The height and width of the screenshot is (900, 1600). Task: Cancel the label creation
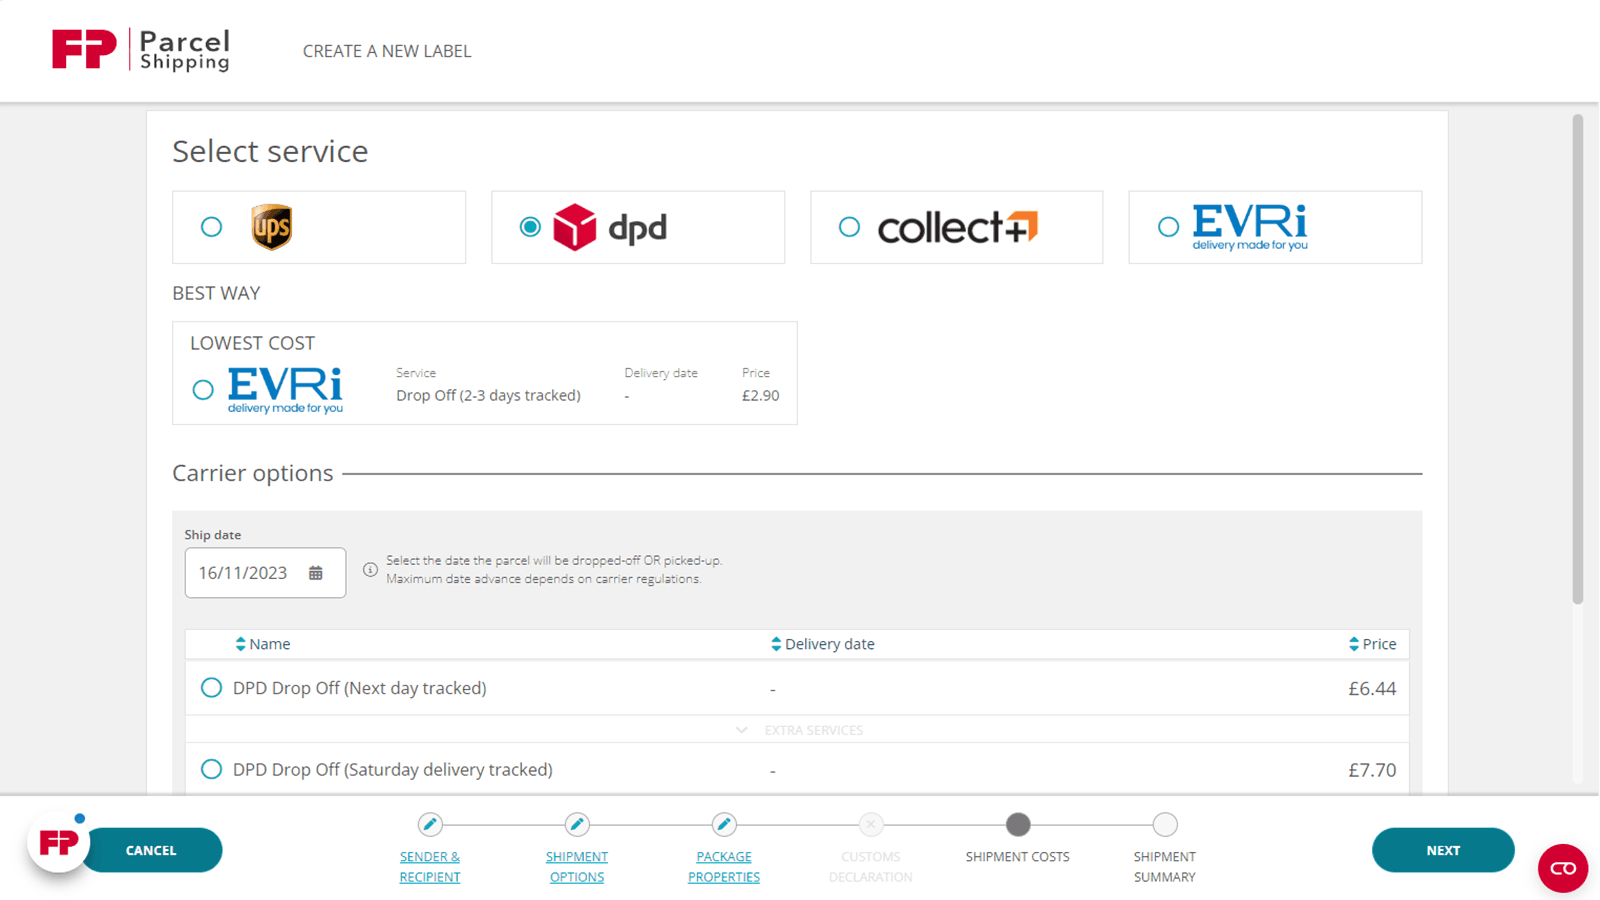[x=151, y=850]
